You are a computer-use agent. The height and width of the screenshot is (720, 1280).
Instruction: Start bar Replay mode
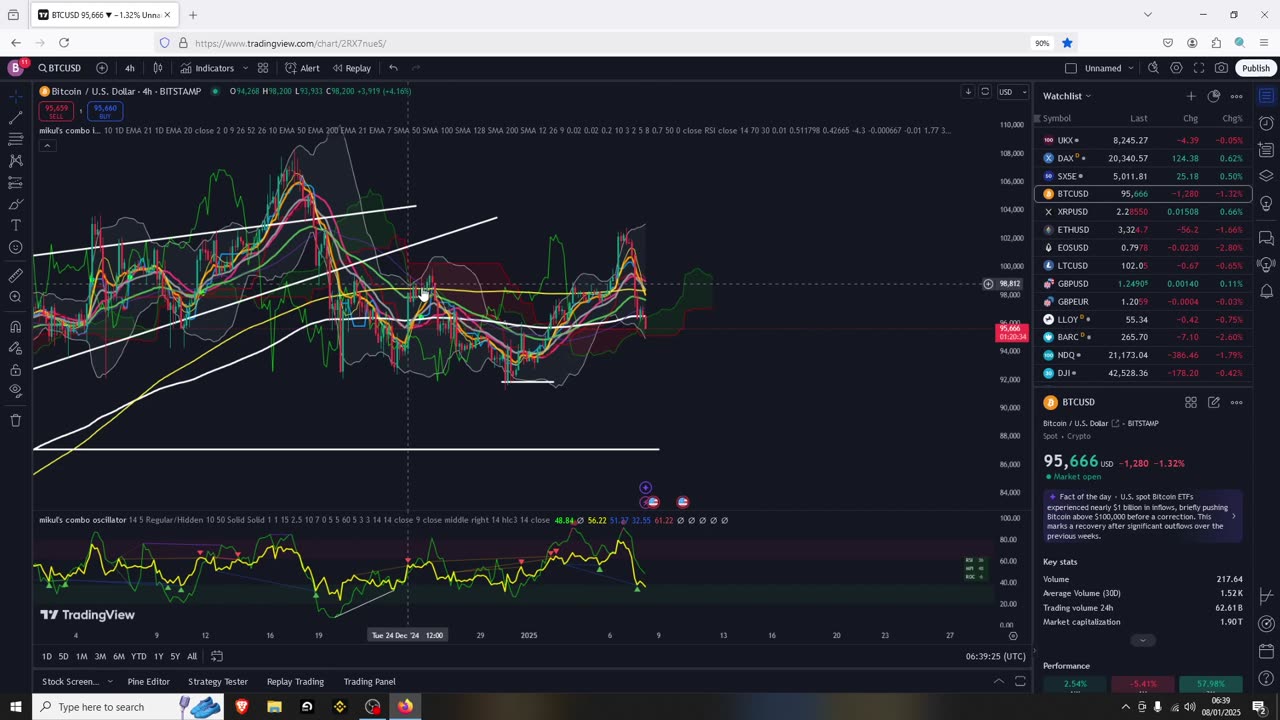coord(352,68)
